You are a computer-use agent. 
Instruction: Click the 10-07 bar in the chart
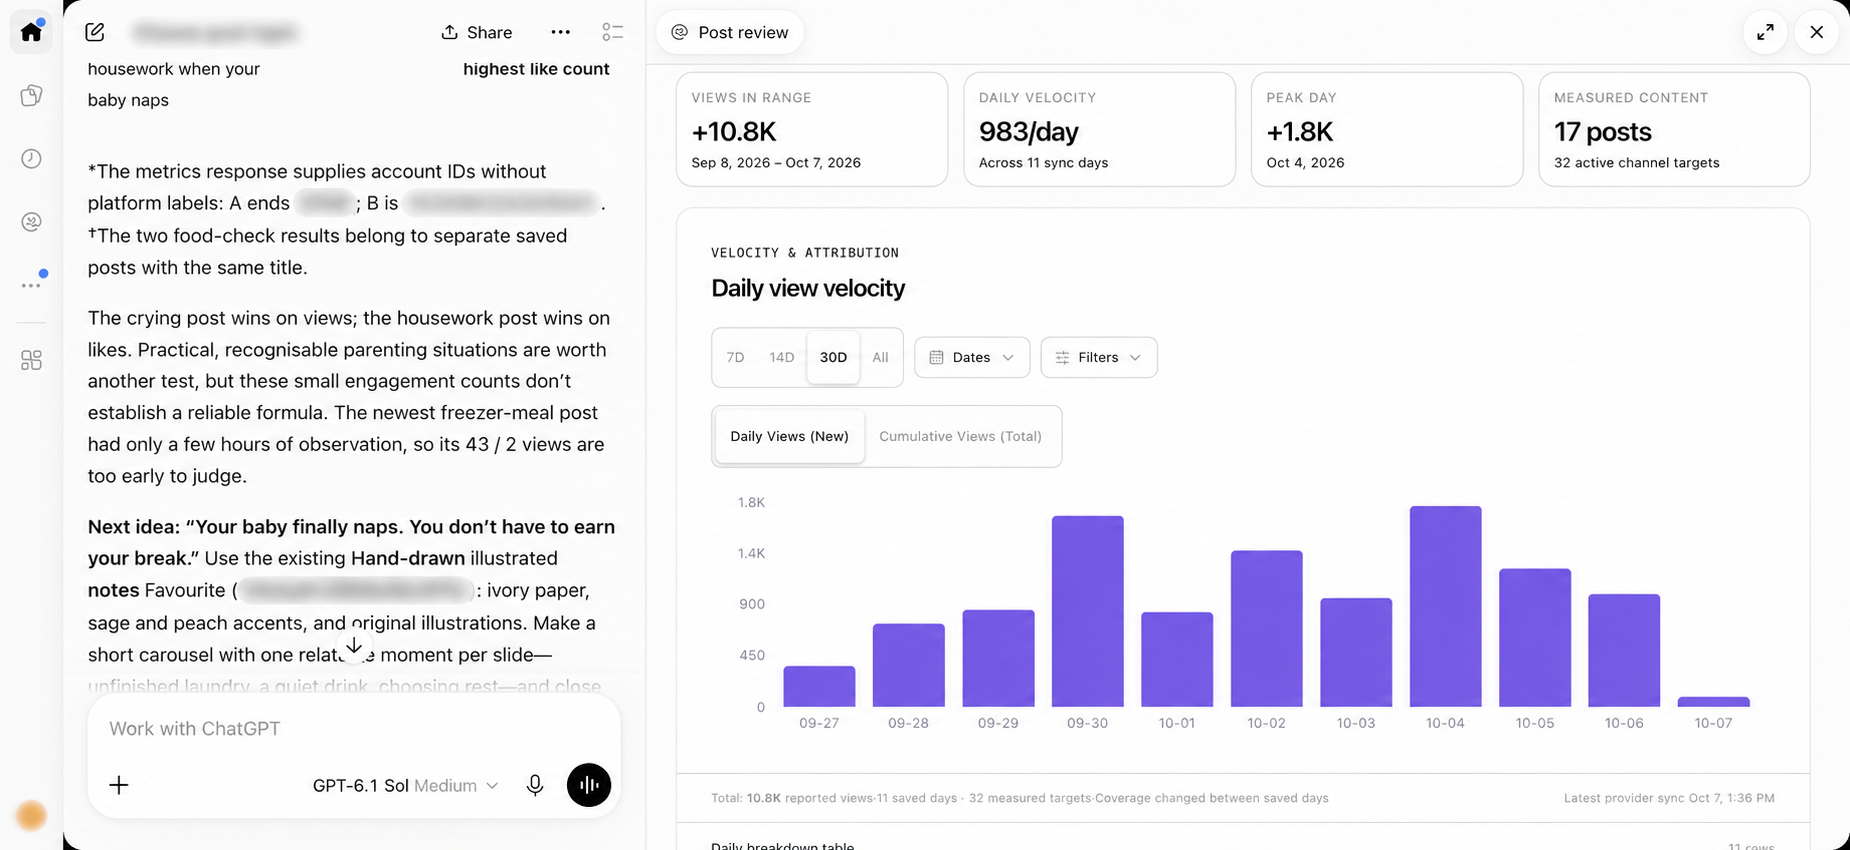point(1713,702)
